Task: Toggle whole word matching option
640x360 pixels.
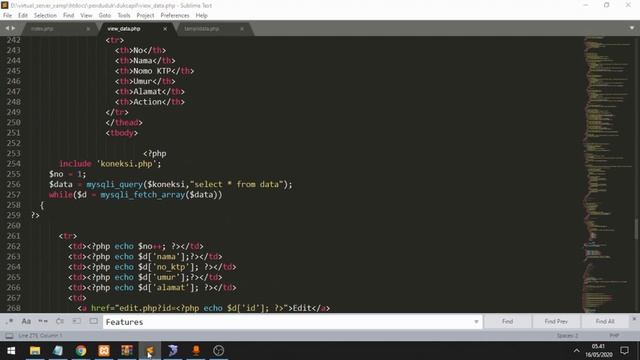Action: pyautogui.click(x=43, y=321)
